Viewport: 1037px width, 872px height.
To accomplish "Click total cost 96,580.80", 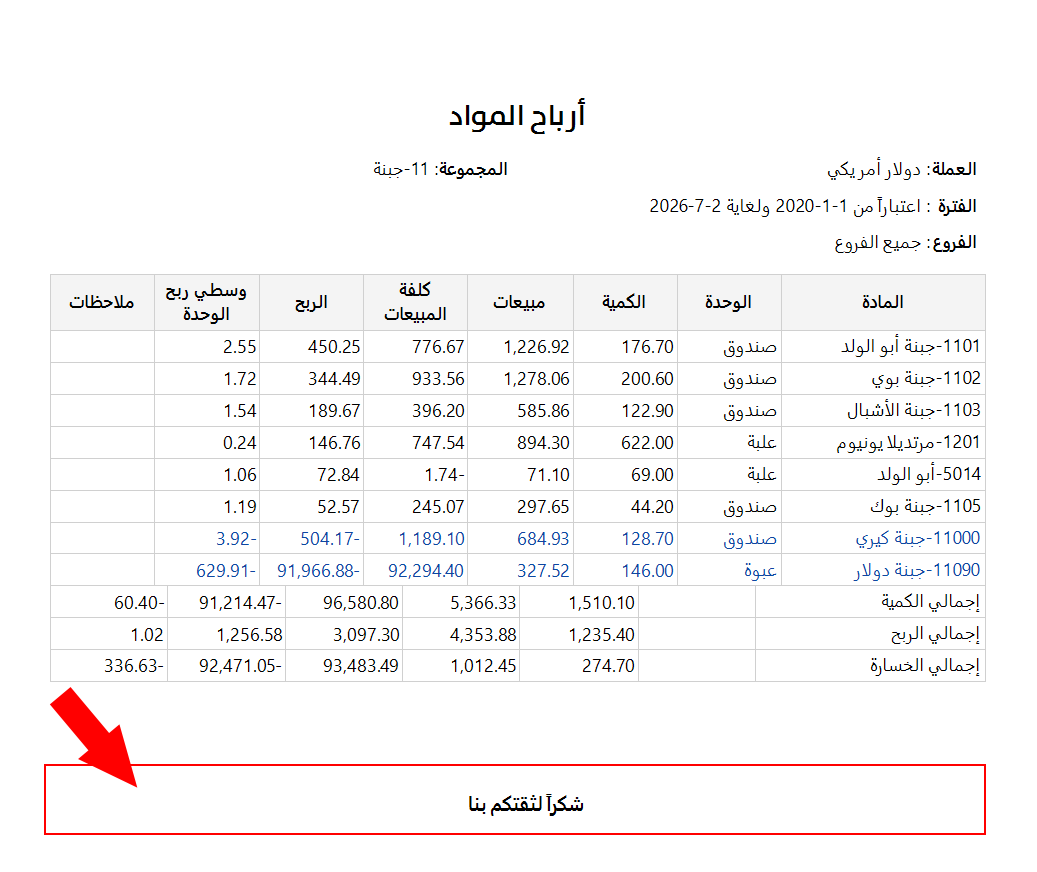I will [360, 604].
